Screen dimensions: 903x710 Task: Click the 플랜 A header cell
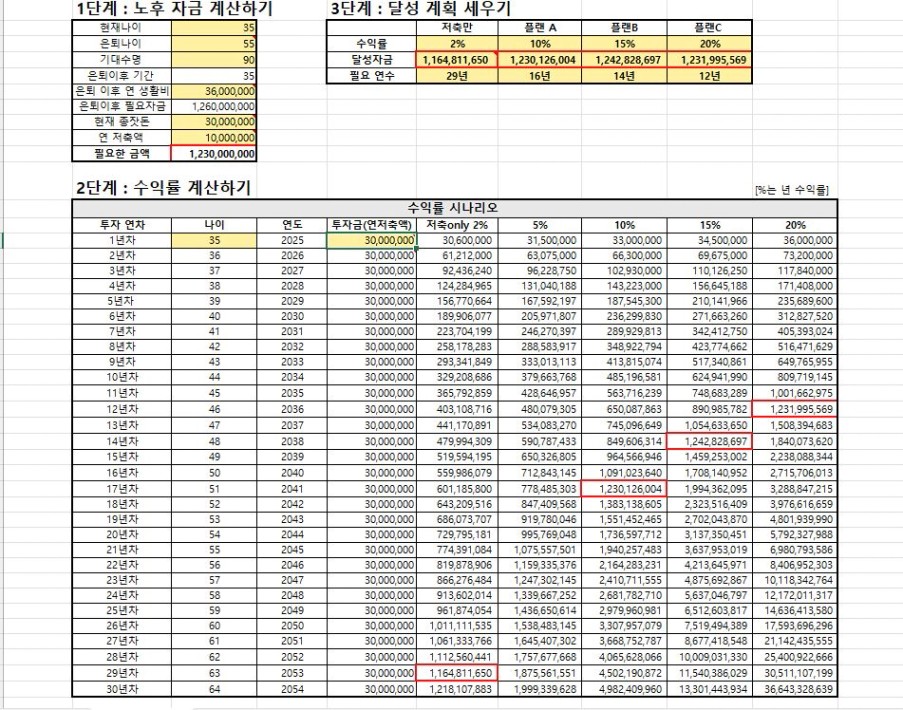coord(540,28)
